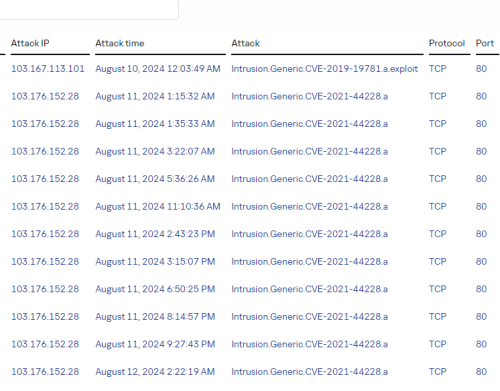
Task: Select TCP in the 3:22:07 AM row
Action: pyautogui.click(x=437, y=151)
